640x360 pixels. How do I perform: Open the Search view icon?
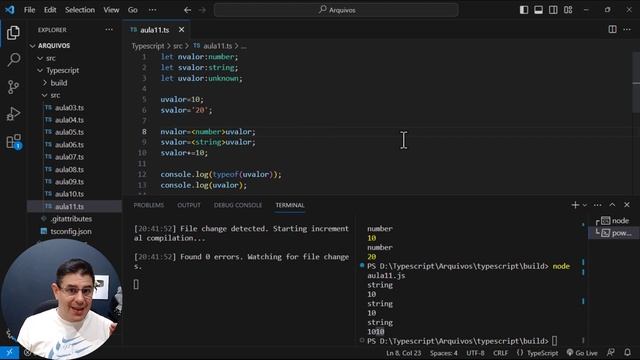tap(13, 60)
